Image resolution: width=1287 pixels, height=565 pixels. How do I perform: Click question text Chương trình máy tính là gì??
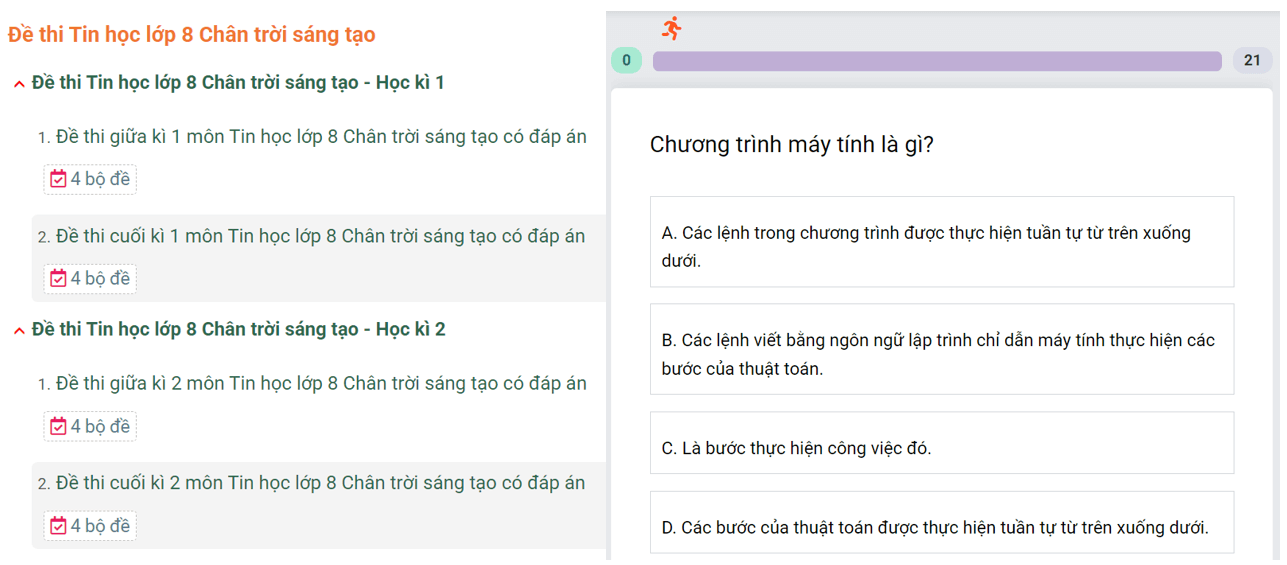click(792, 145)
